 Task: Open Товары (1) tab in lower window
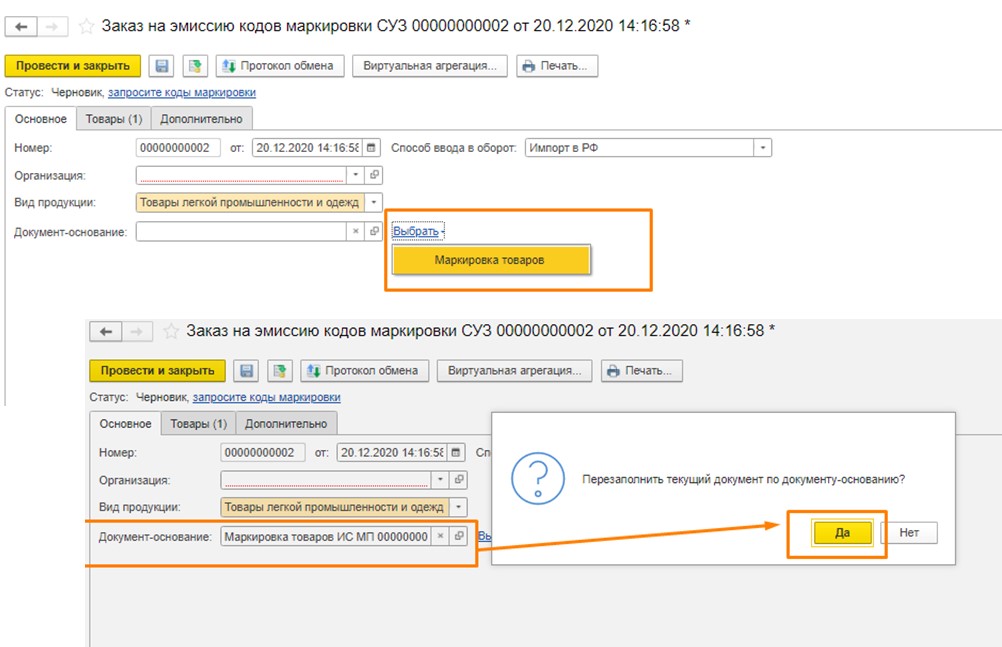pos(199,424)
